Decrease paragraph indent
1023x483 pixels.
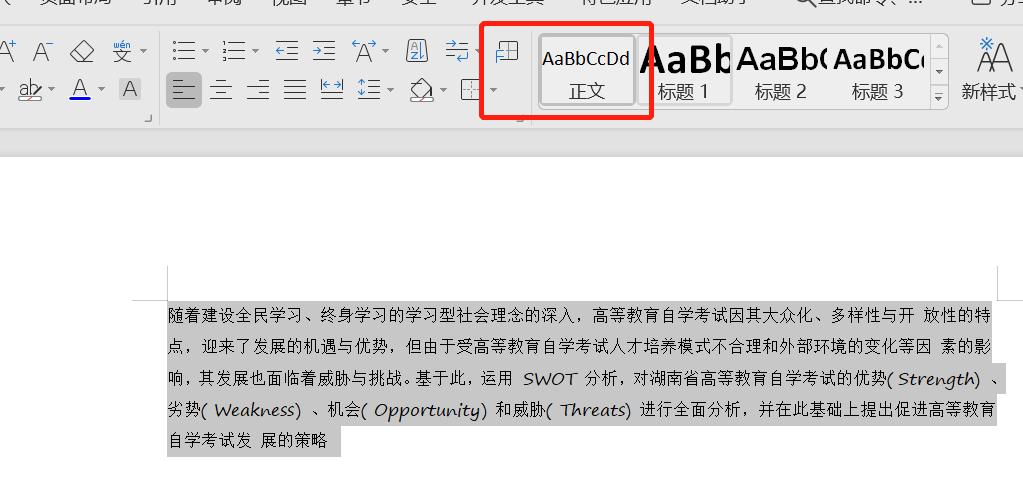click(286, 51)
